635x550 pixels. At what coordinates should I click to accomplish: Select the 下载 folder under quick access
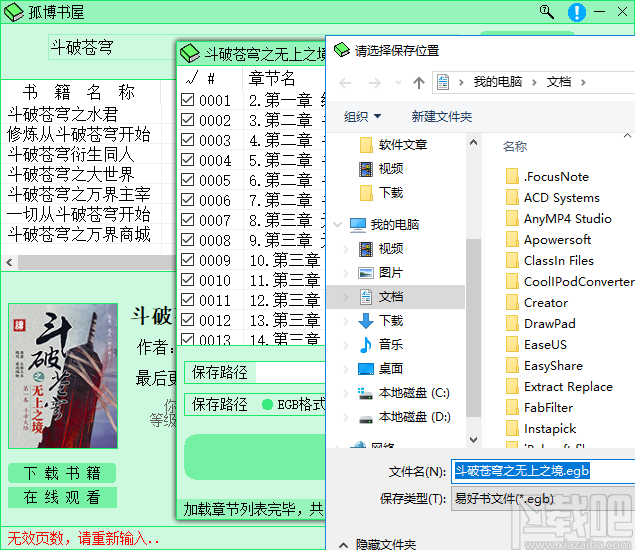pyautogui.click(x=381, y=193)
